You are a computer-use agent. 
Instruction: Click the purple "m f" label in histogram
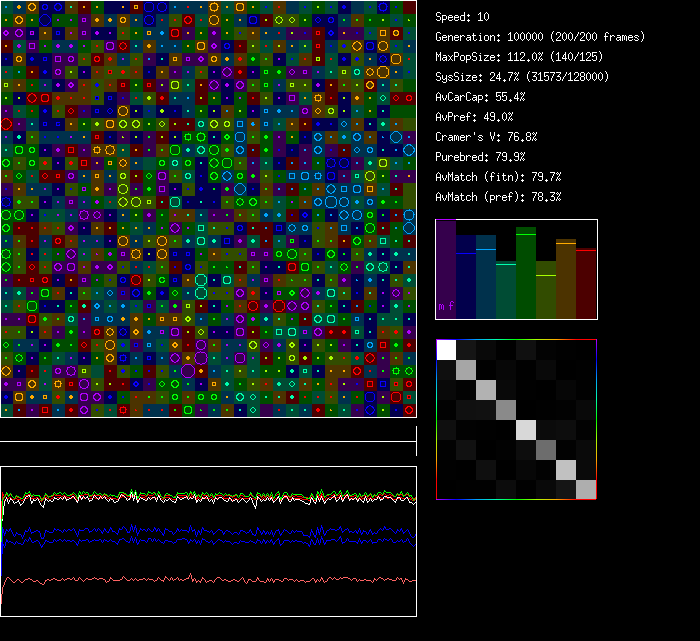tap(446, 306)
